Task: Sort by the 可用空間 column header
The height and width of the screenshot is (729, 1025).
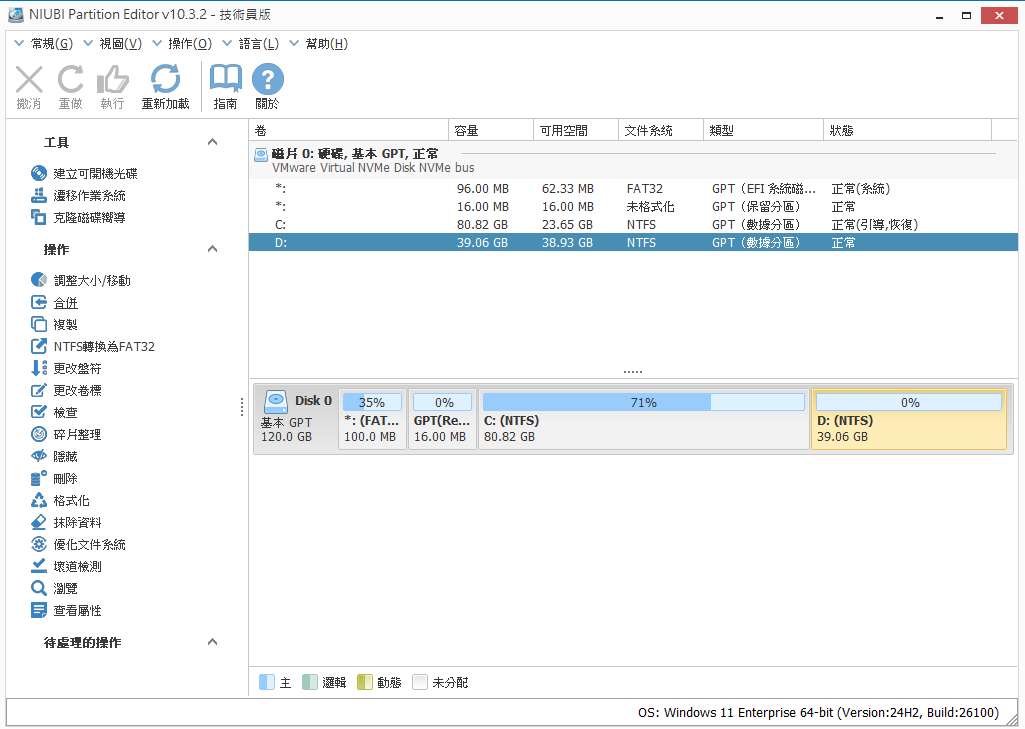Action: pyautogui.click(x=576, y=130)
